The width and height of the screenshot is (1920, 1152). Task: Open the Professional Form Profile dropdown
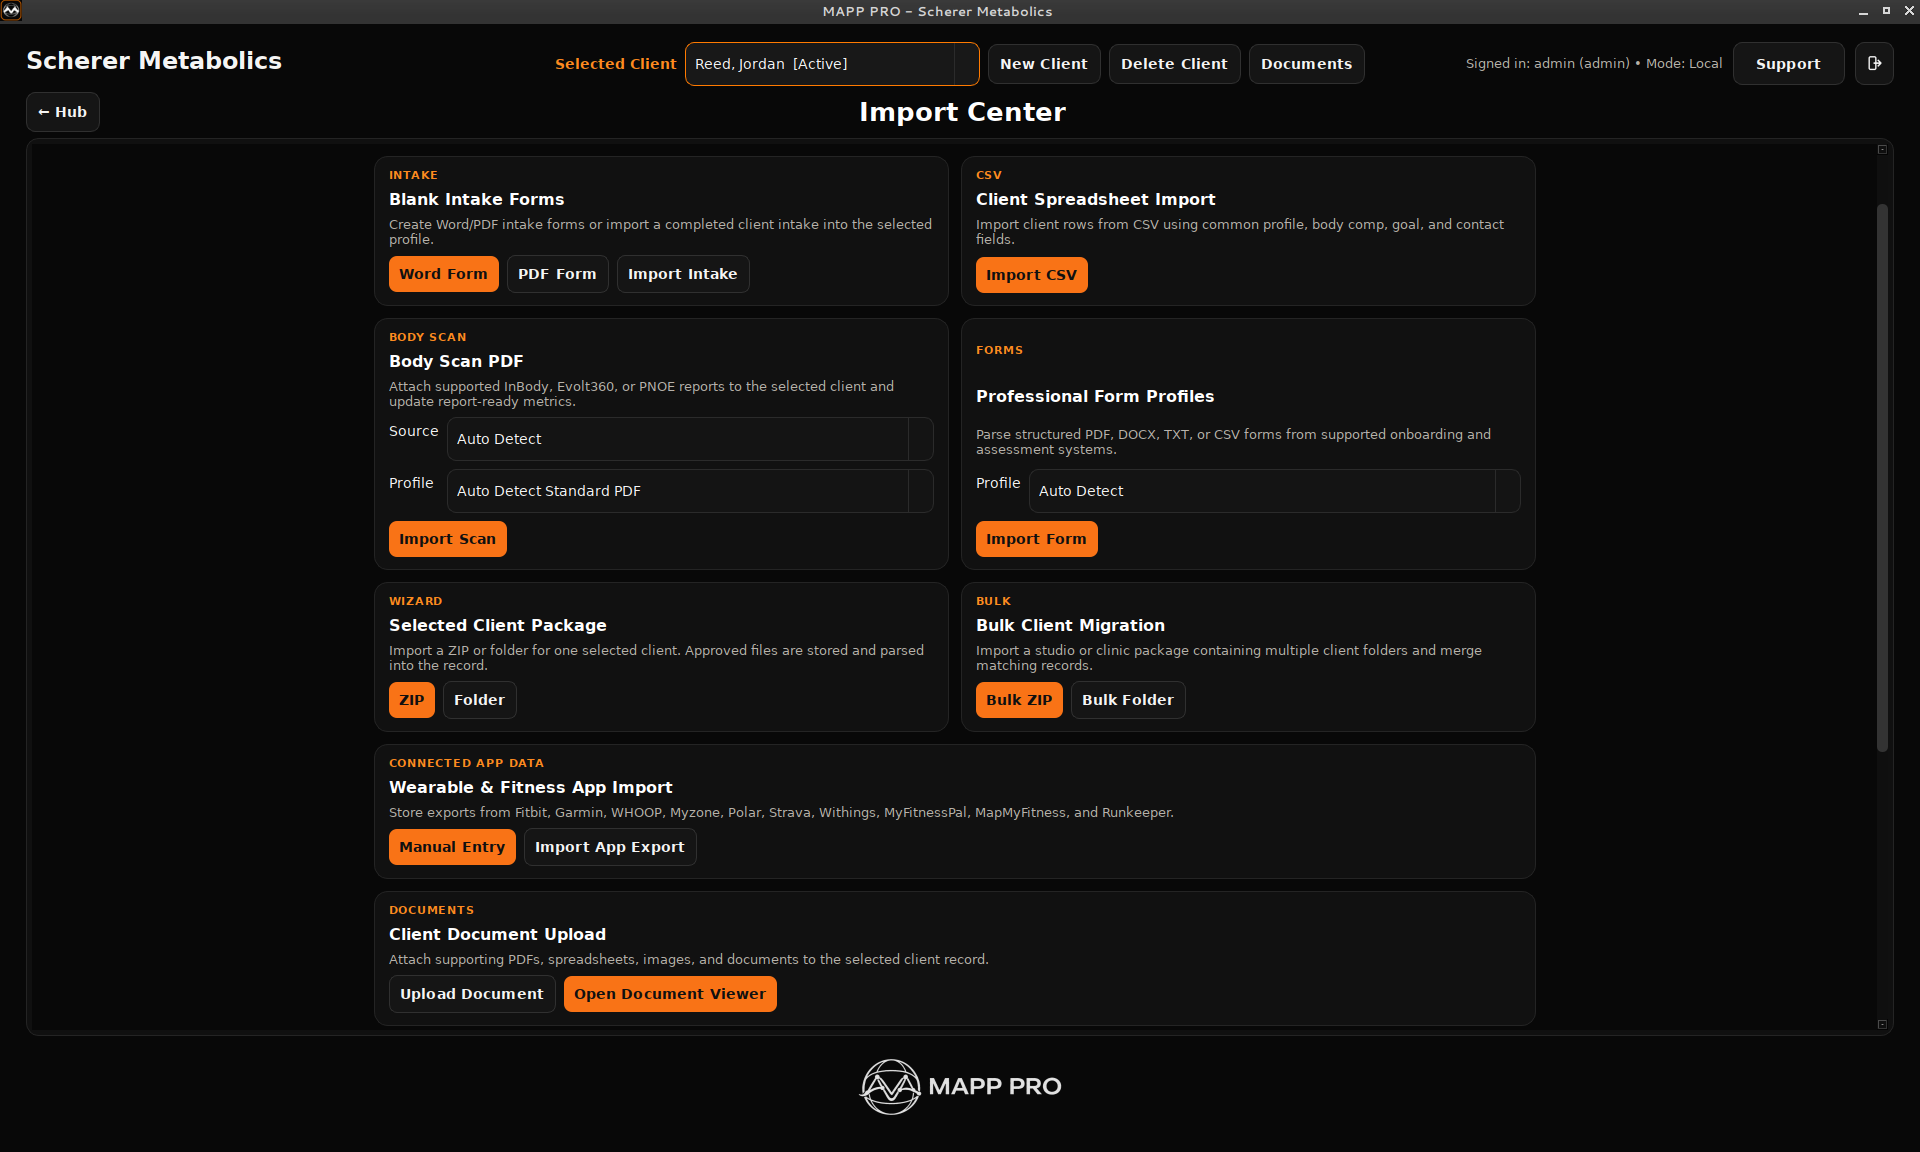click(1274, 491)
